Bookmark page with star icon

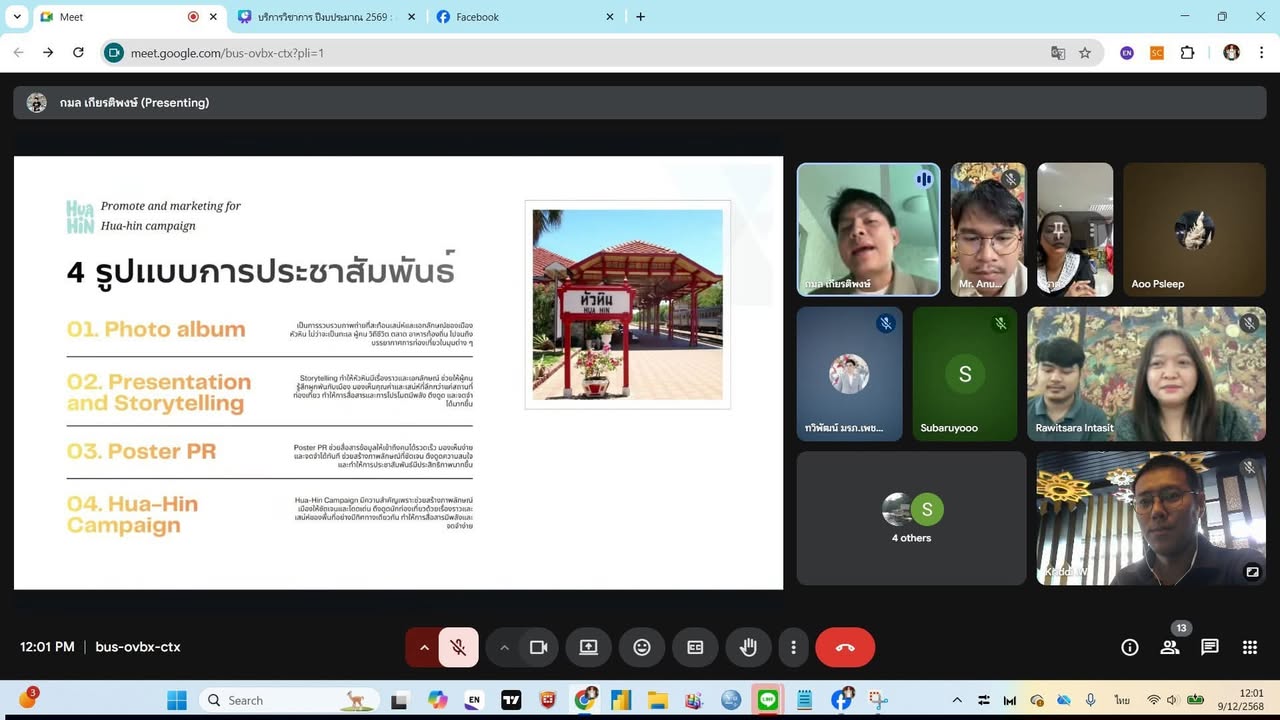pyautogui.click(x=1085, y=53)
